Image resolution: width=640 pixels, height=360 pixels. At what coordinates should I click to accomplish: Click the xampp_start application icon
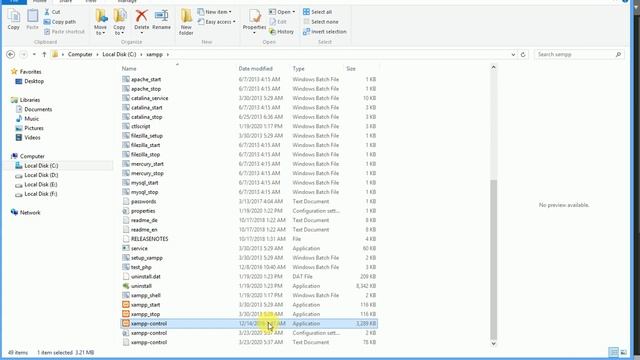click(x=126, y=304)
